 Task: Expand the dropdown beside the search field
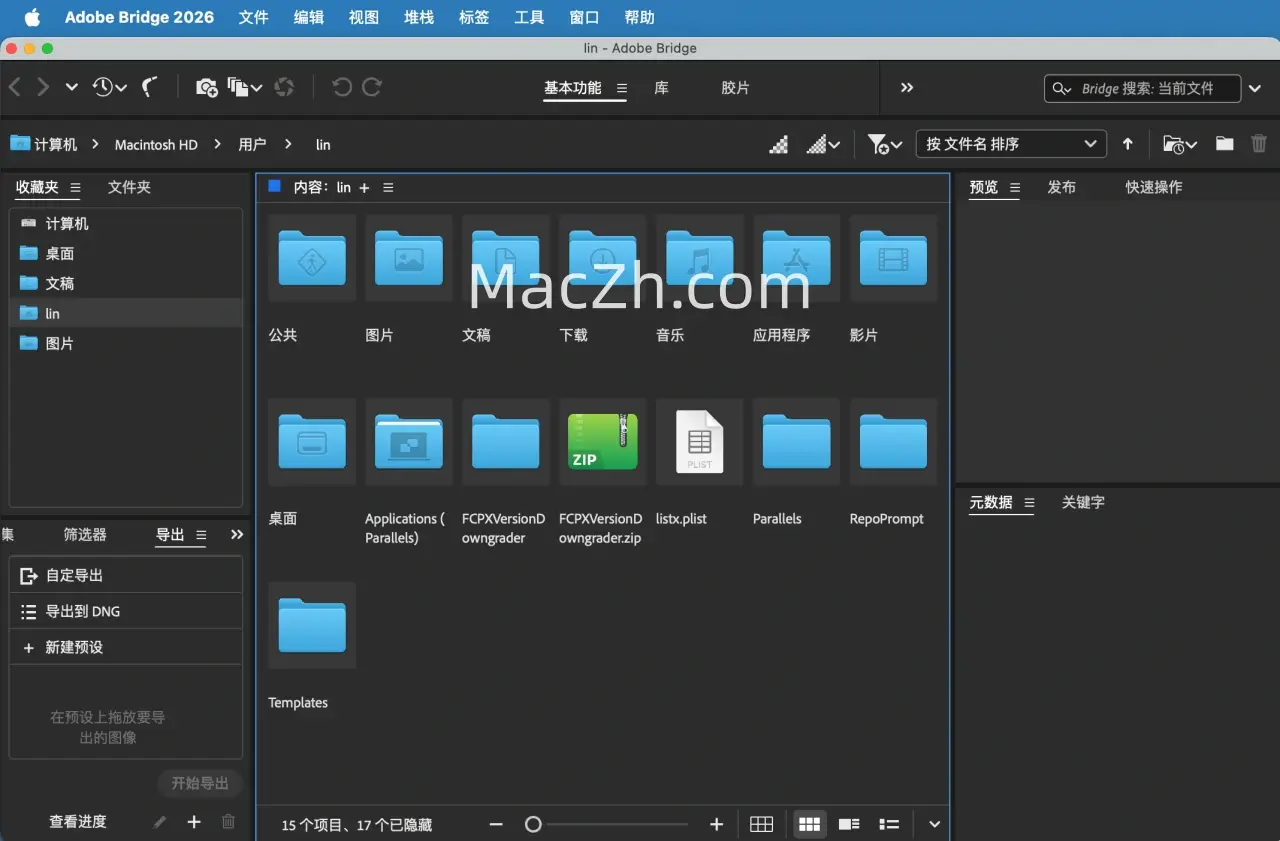[x=1255, y=89]
